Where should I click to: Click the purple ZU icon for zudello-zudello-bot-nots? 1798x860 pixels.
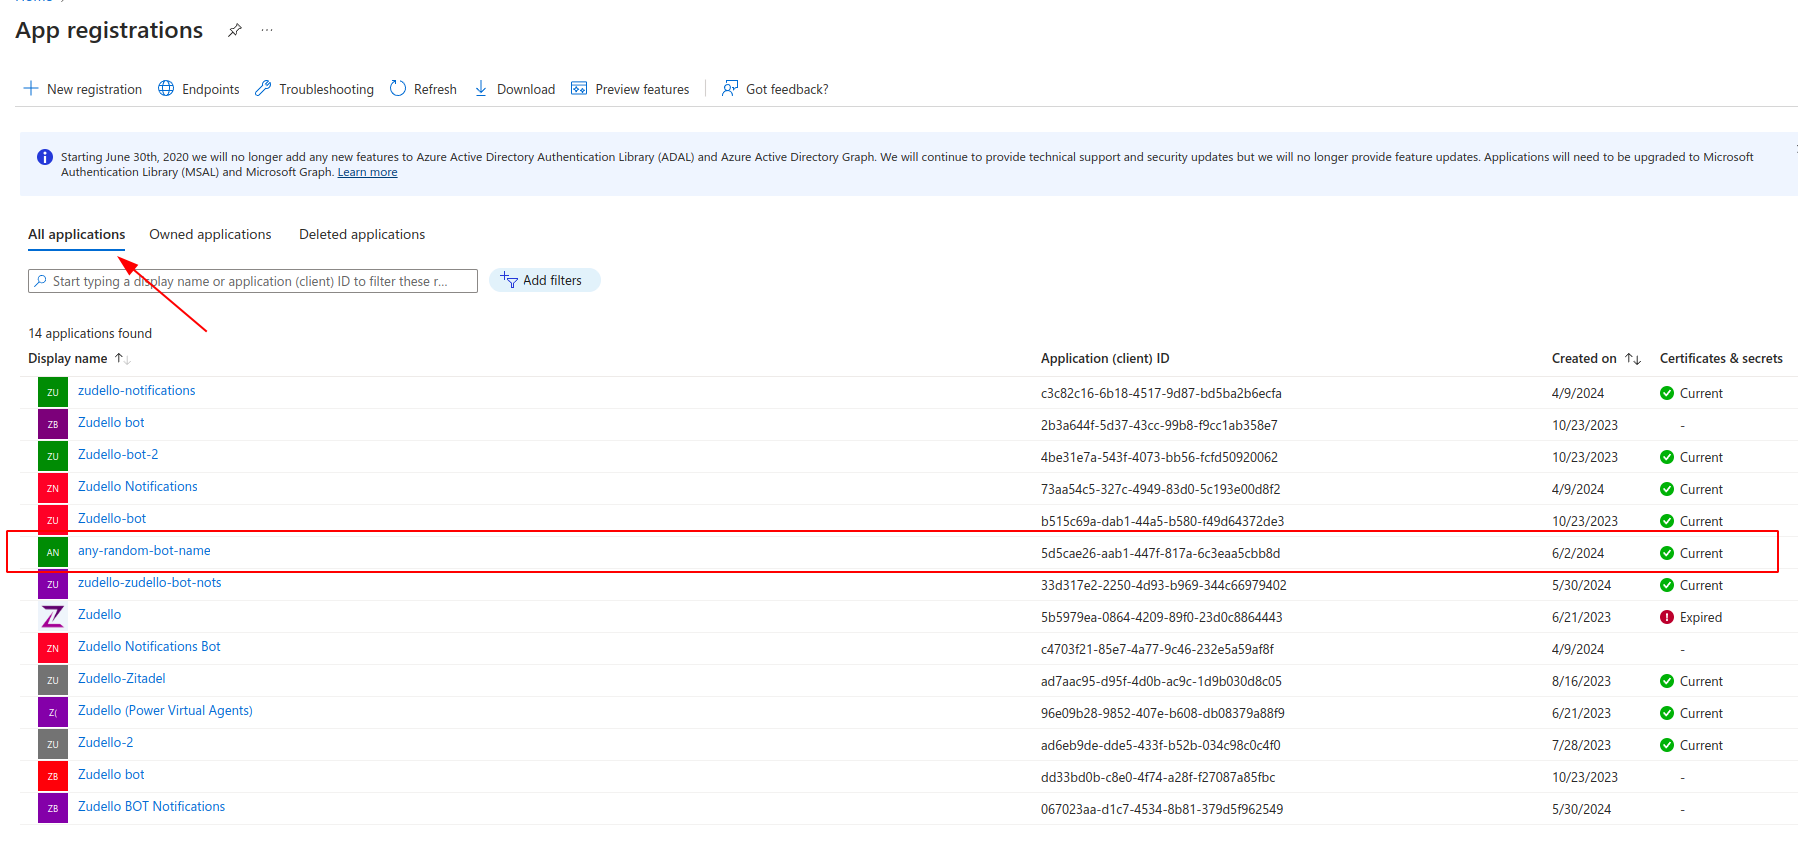coord(53,584)
